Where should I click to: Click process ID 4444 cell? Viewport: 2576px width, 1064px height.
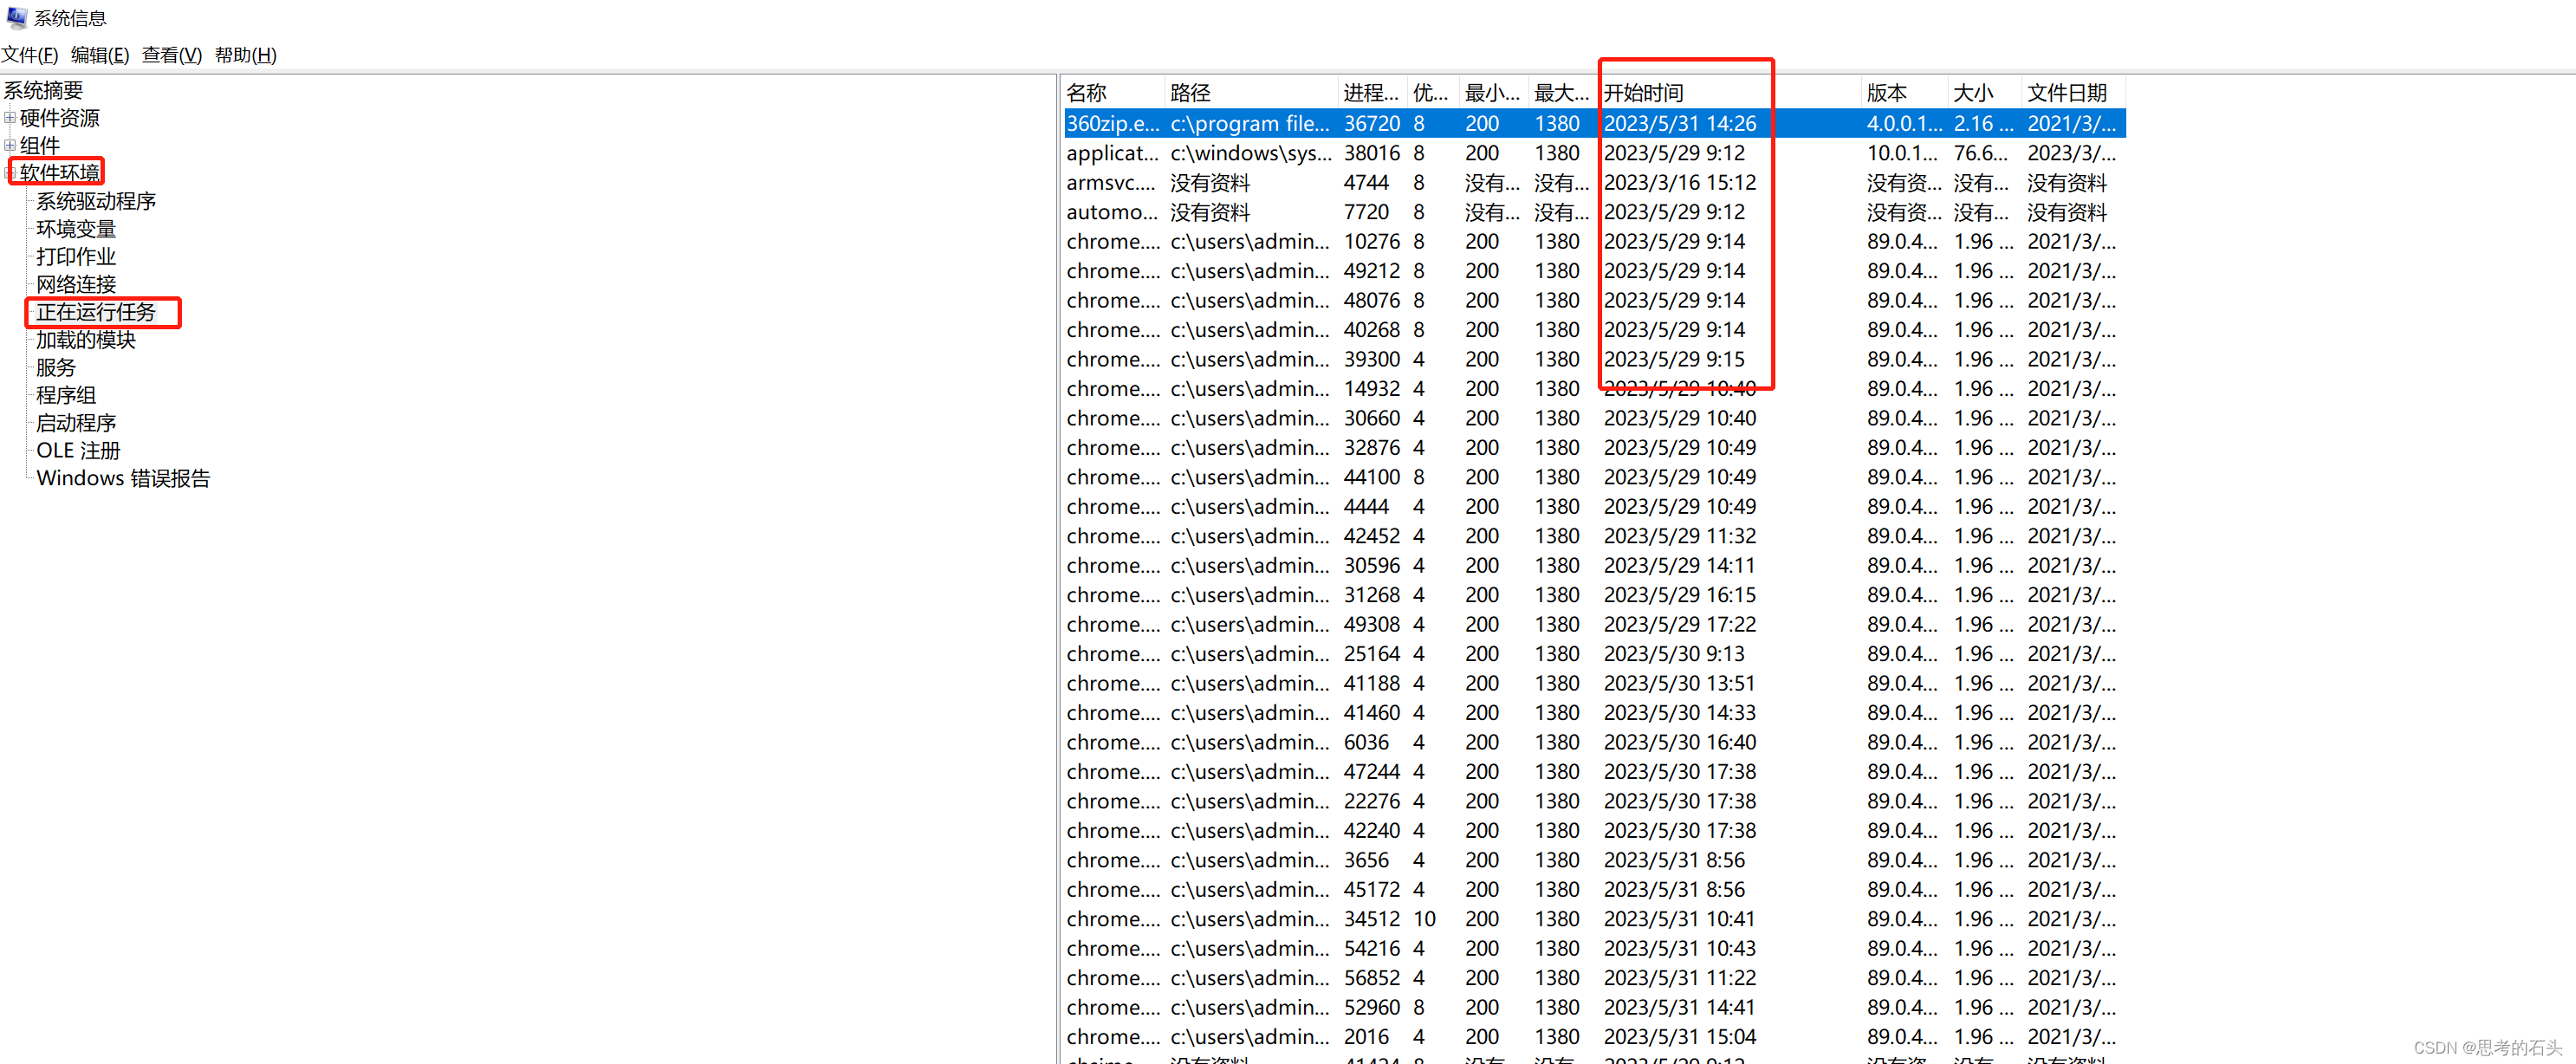[1366, 507]
